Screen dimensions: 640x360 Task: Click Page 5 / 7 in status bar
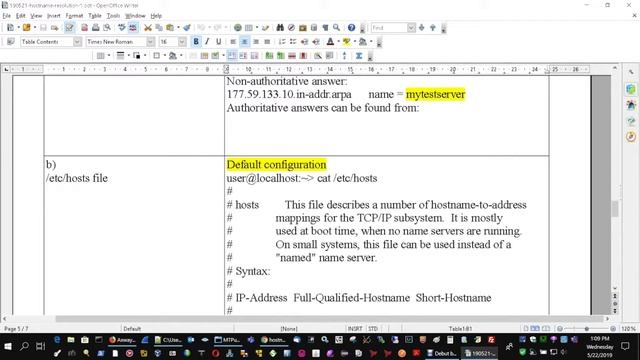tap(16, 329)
